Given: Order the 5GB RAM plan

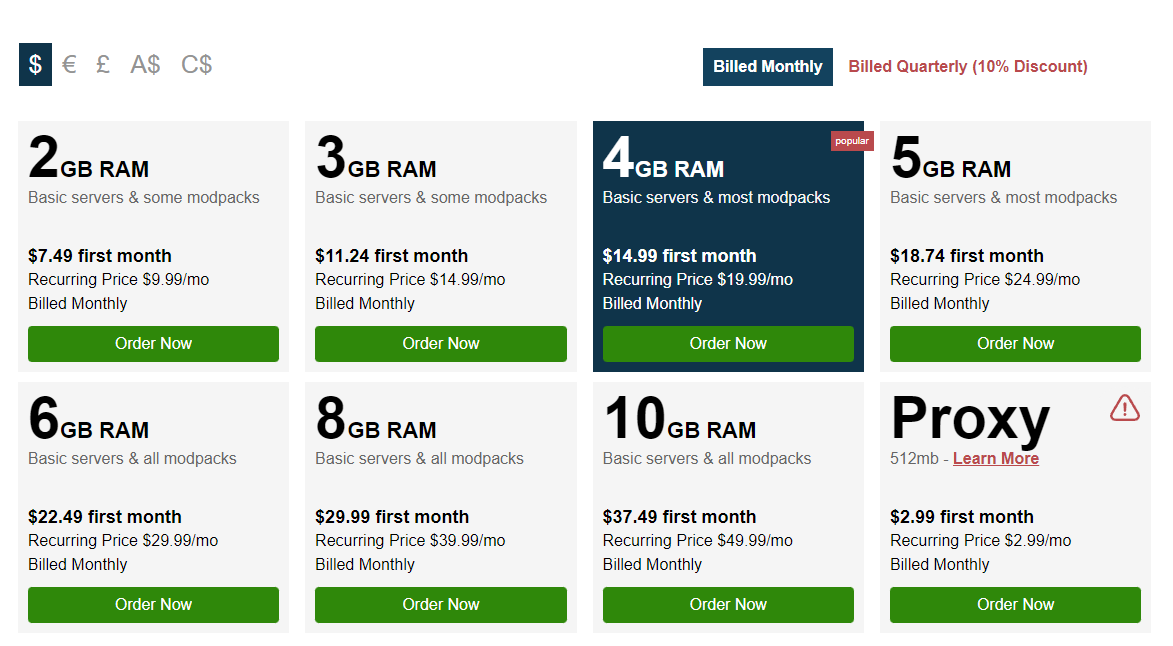Looking at the screenshot, I should 1015,343.
